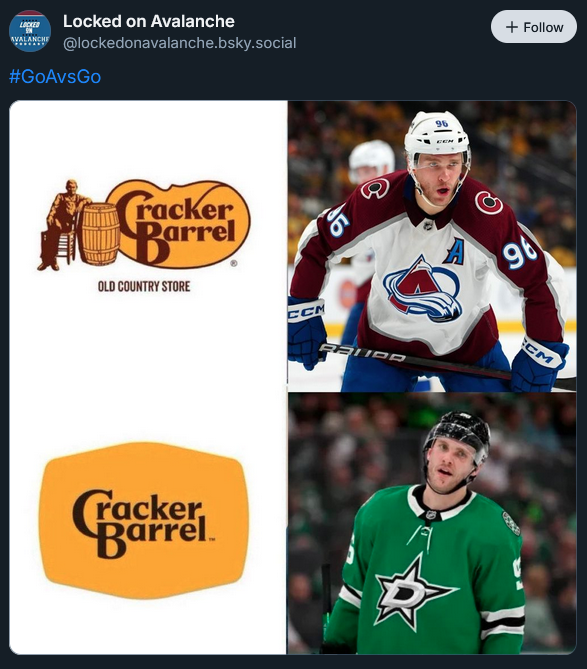
Task: Click the barrel graphic in the old logo
Action: (101, 234)
